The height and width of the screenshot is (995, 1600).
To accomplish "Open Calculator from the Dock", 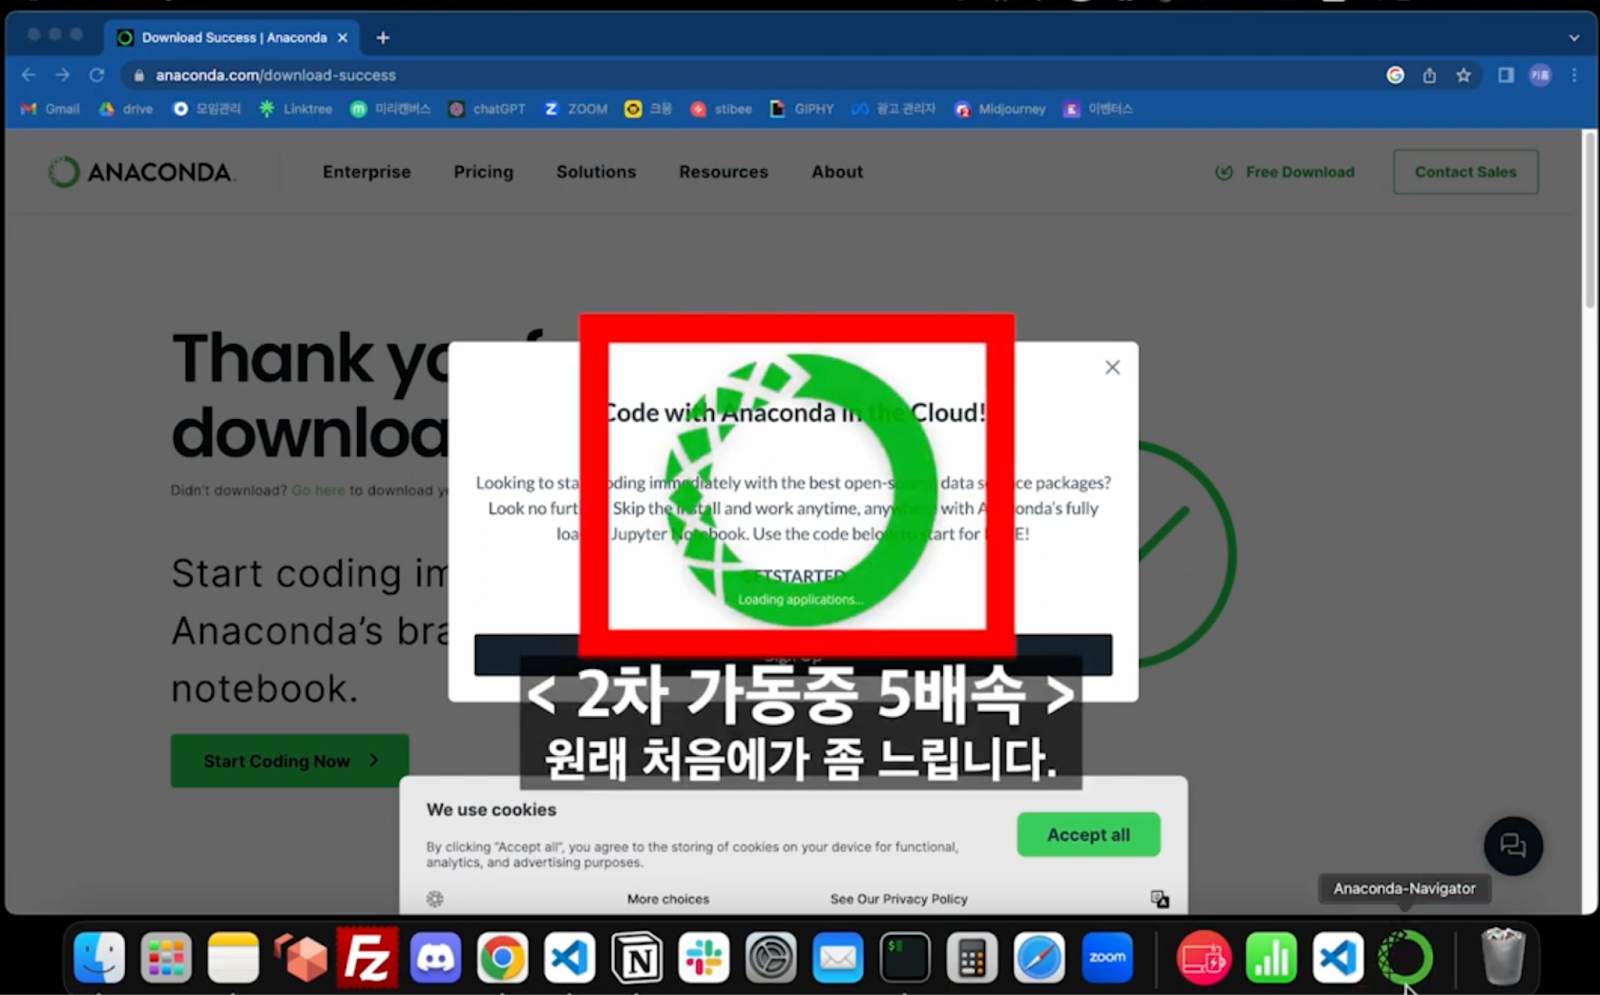I will [x=972, y=958].
